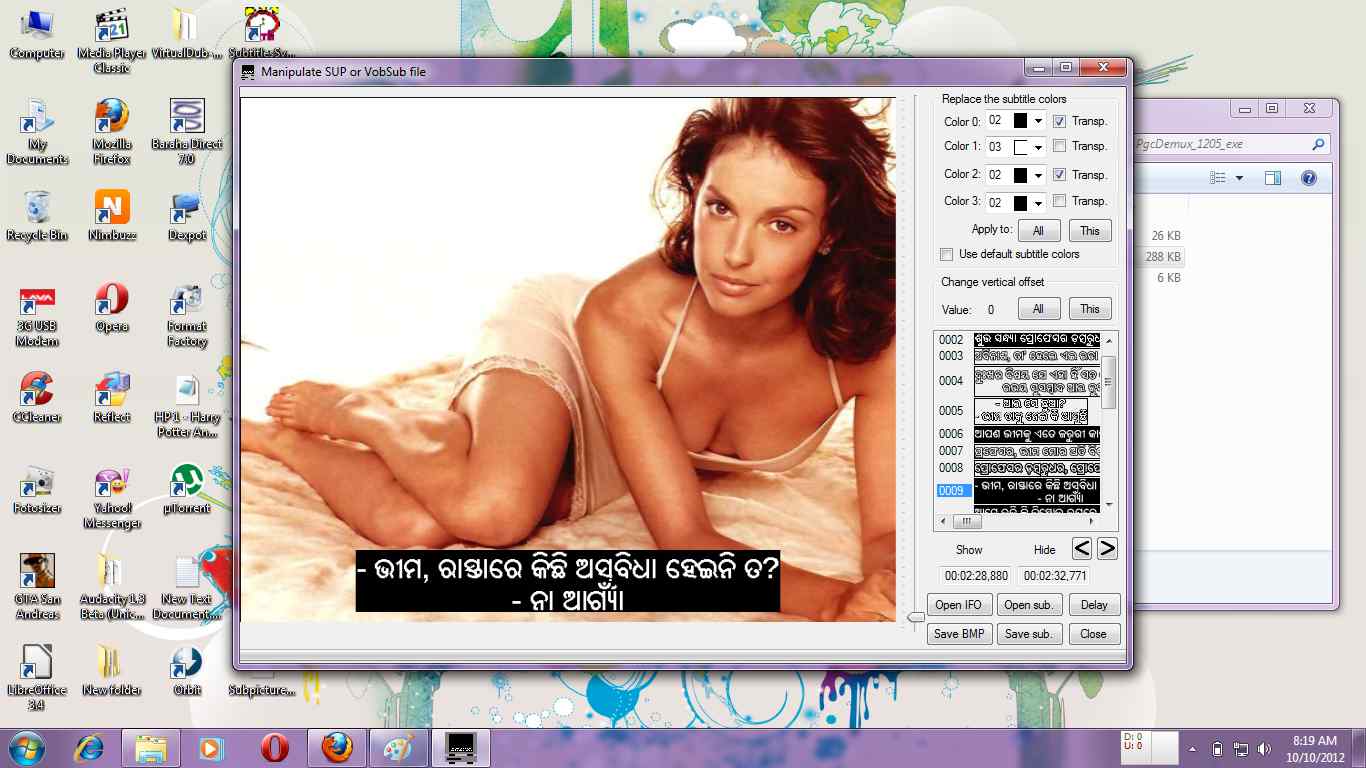Select the GTA San Andreas shortcut

[x=37, y=587]
